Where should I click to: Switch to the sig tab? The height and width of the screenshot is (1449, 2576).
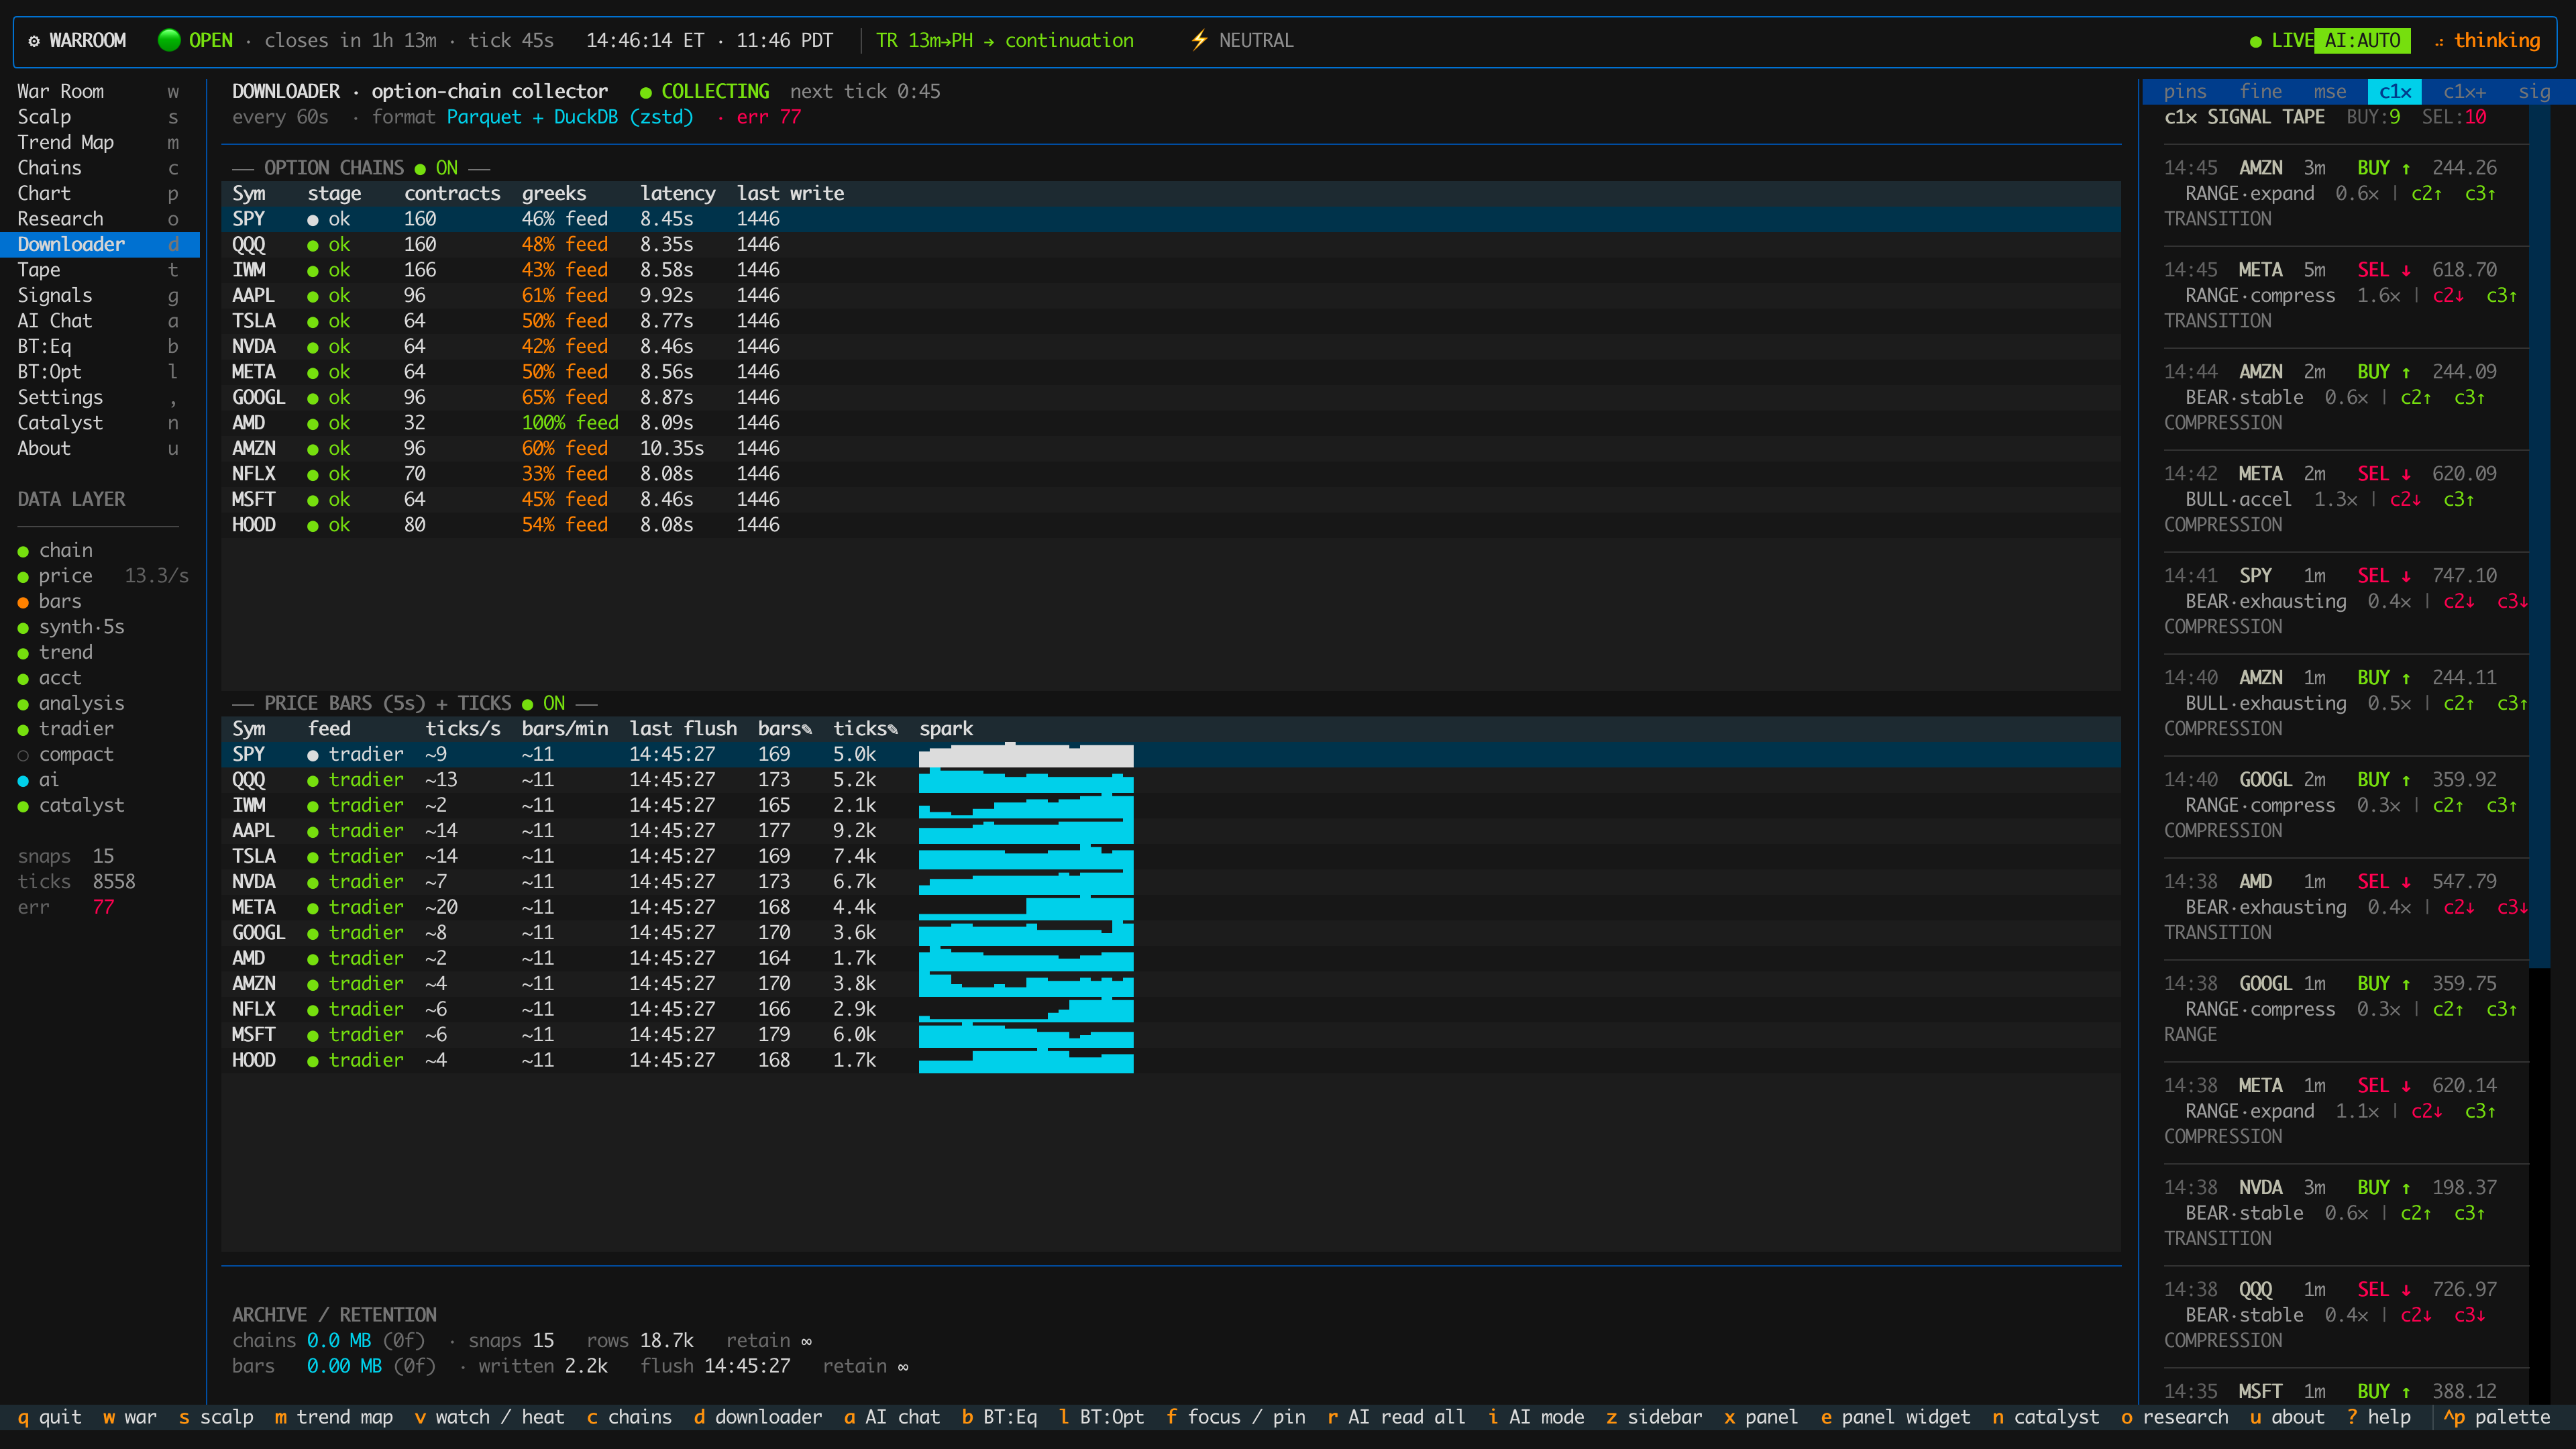tap(2534, 92)
